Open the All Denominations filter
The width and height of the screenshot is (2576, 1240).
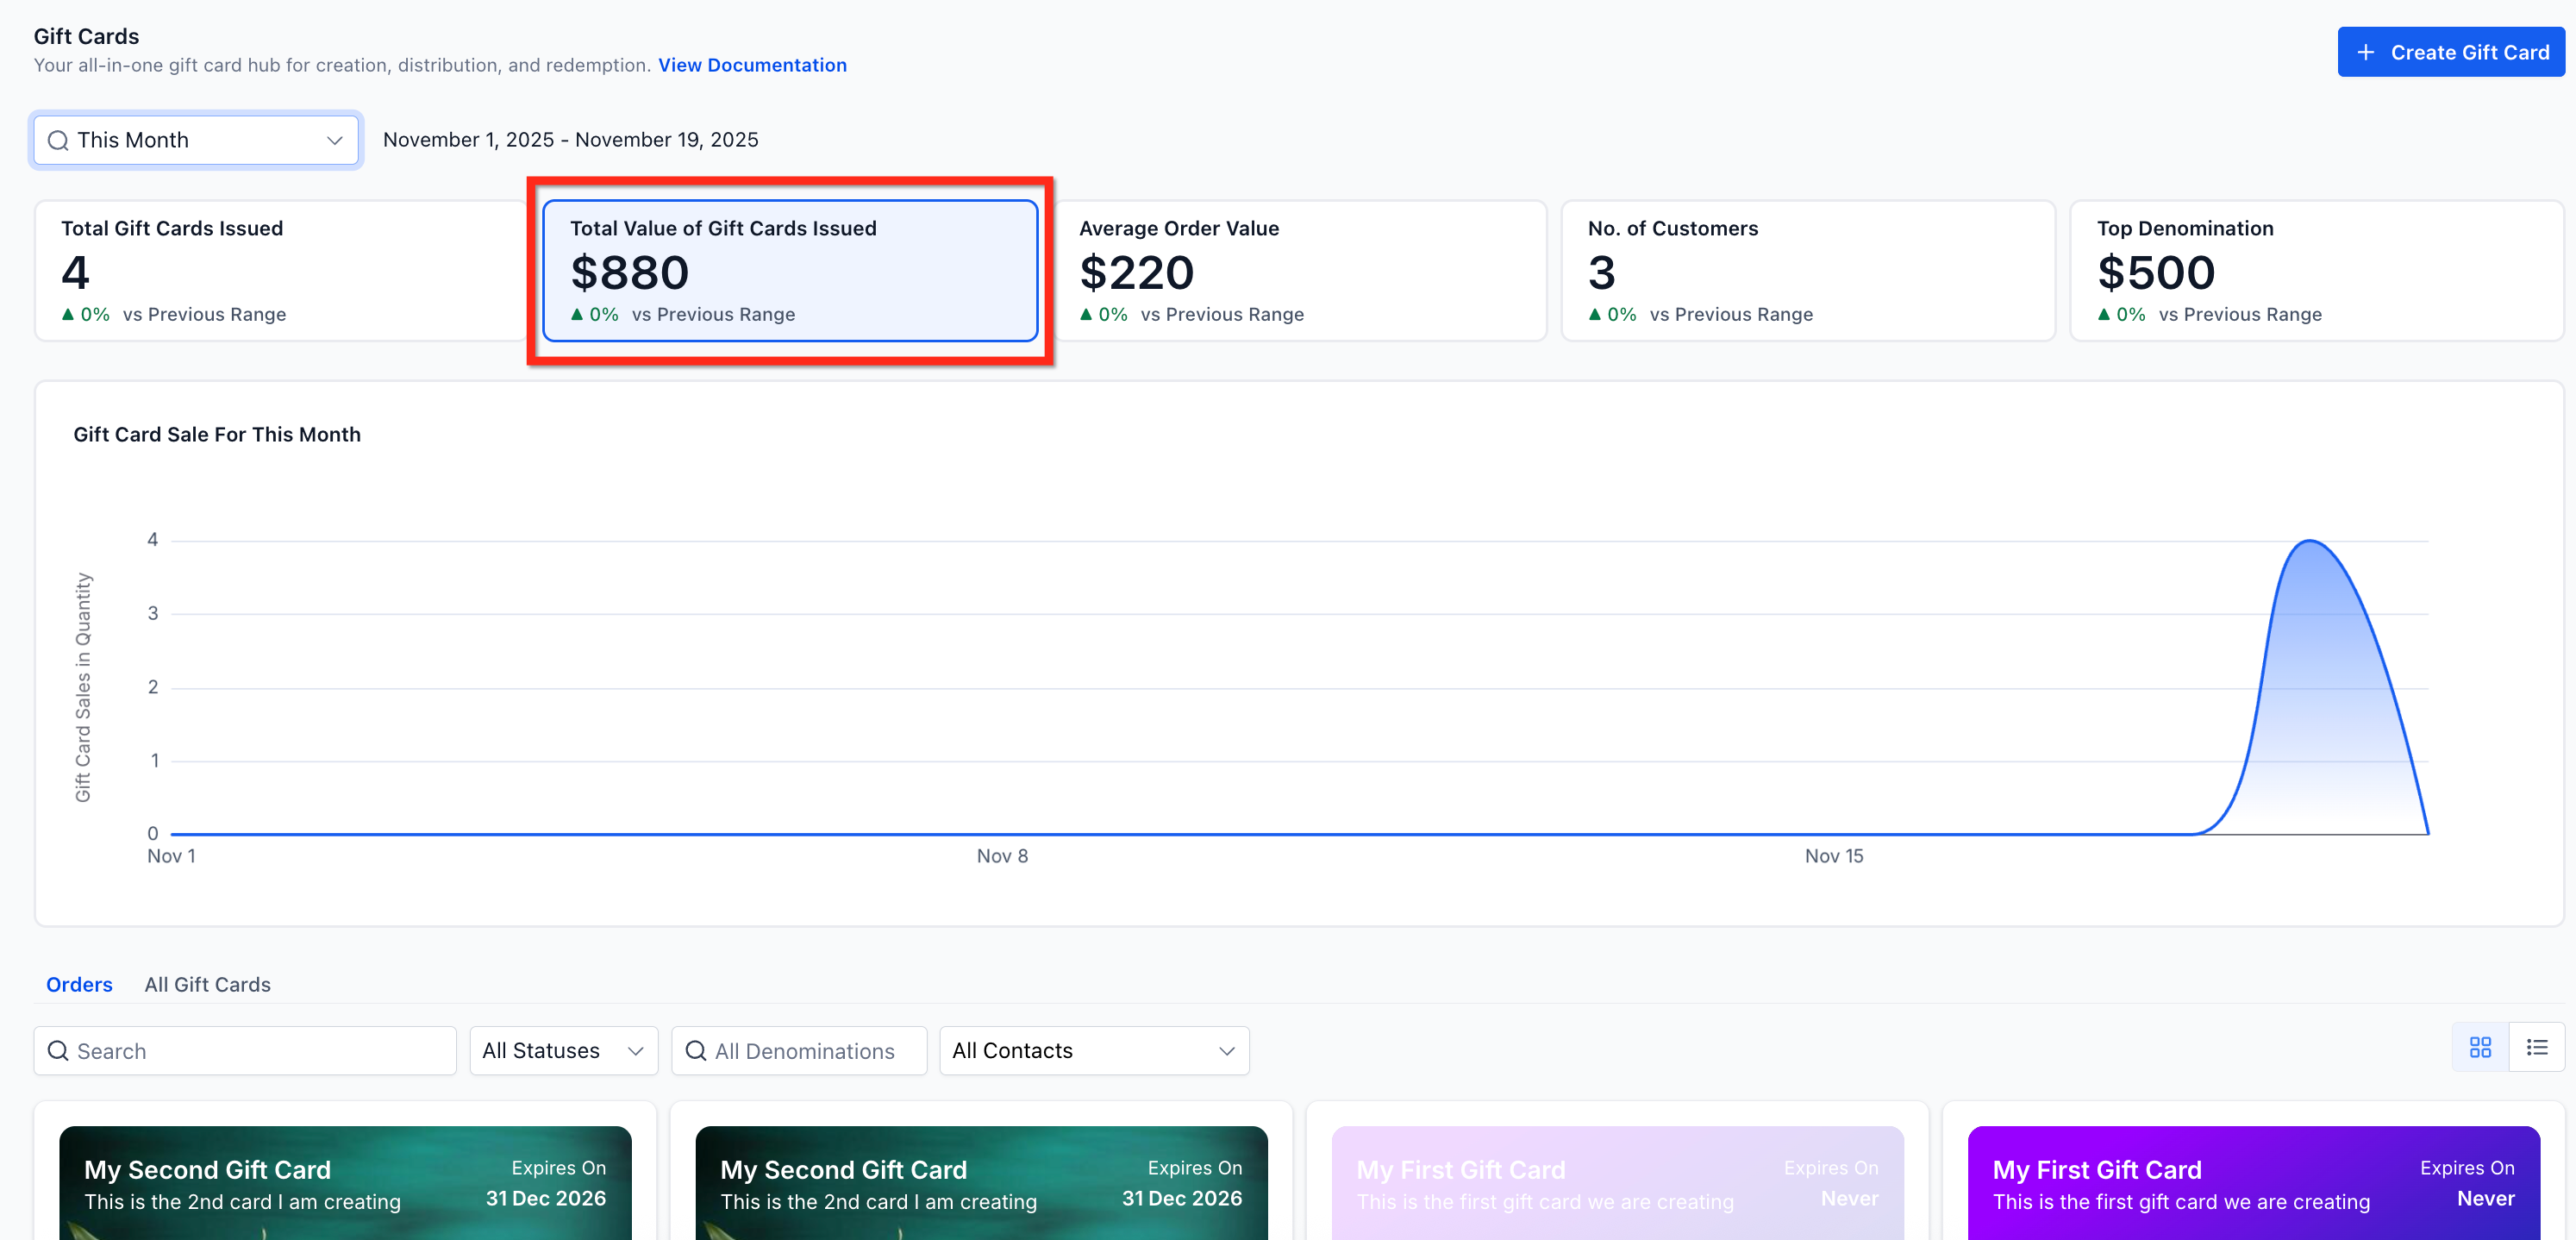pyautogui.click(x=804, y=1051)
